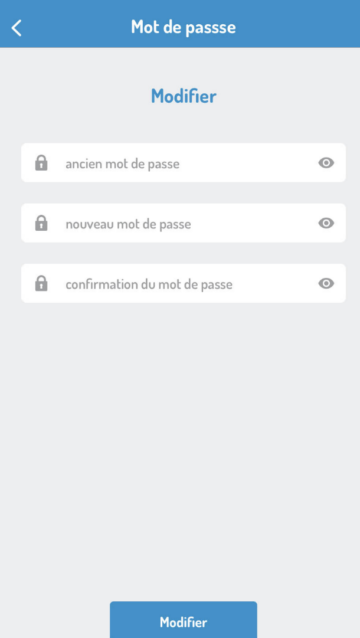Show the ancien mot de passe with eye icon
Image resolution: width=360 pixels, height=638 pixels.
326,163
